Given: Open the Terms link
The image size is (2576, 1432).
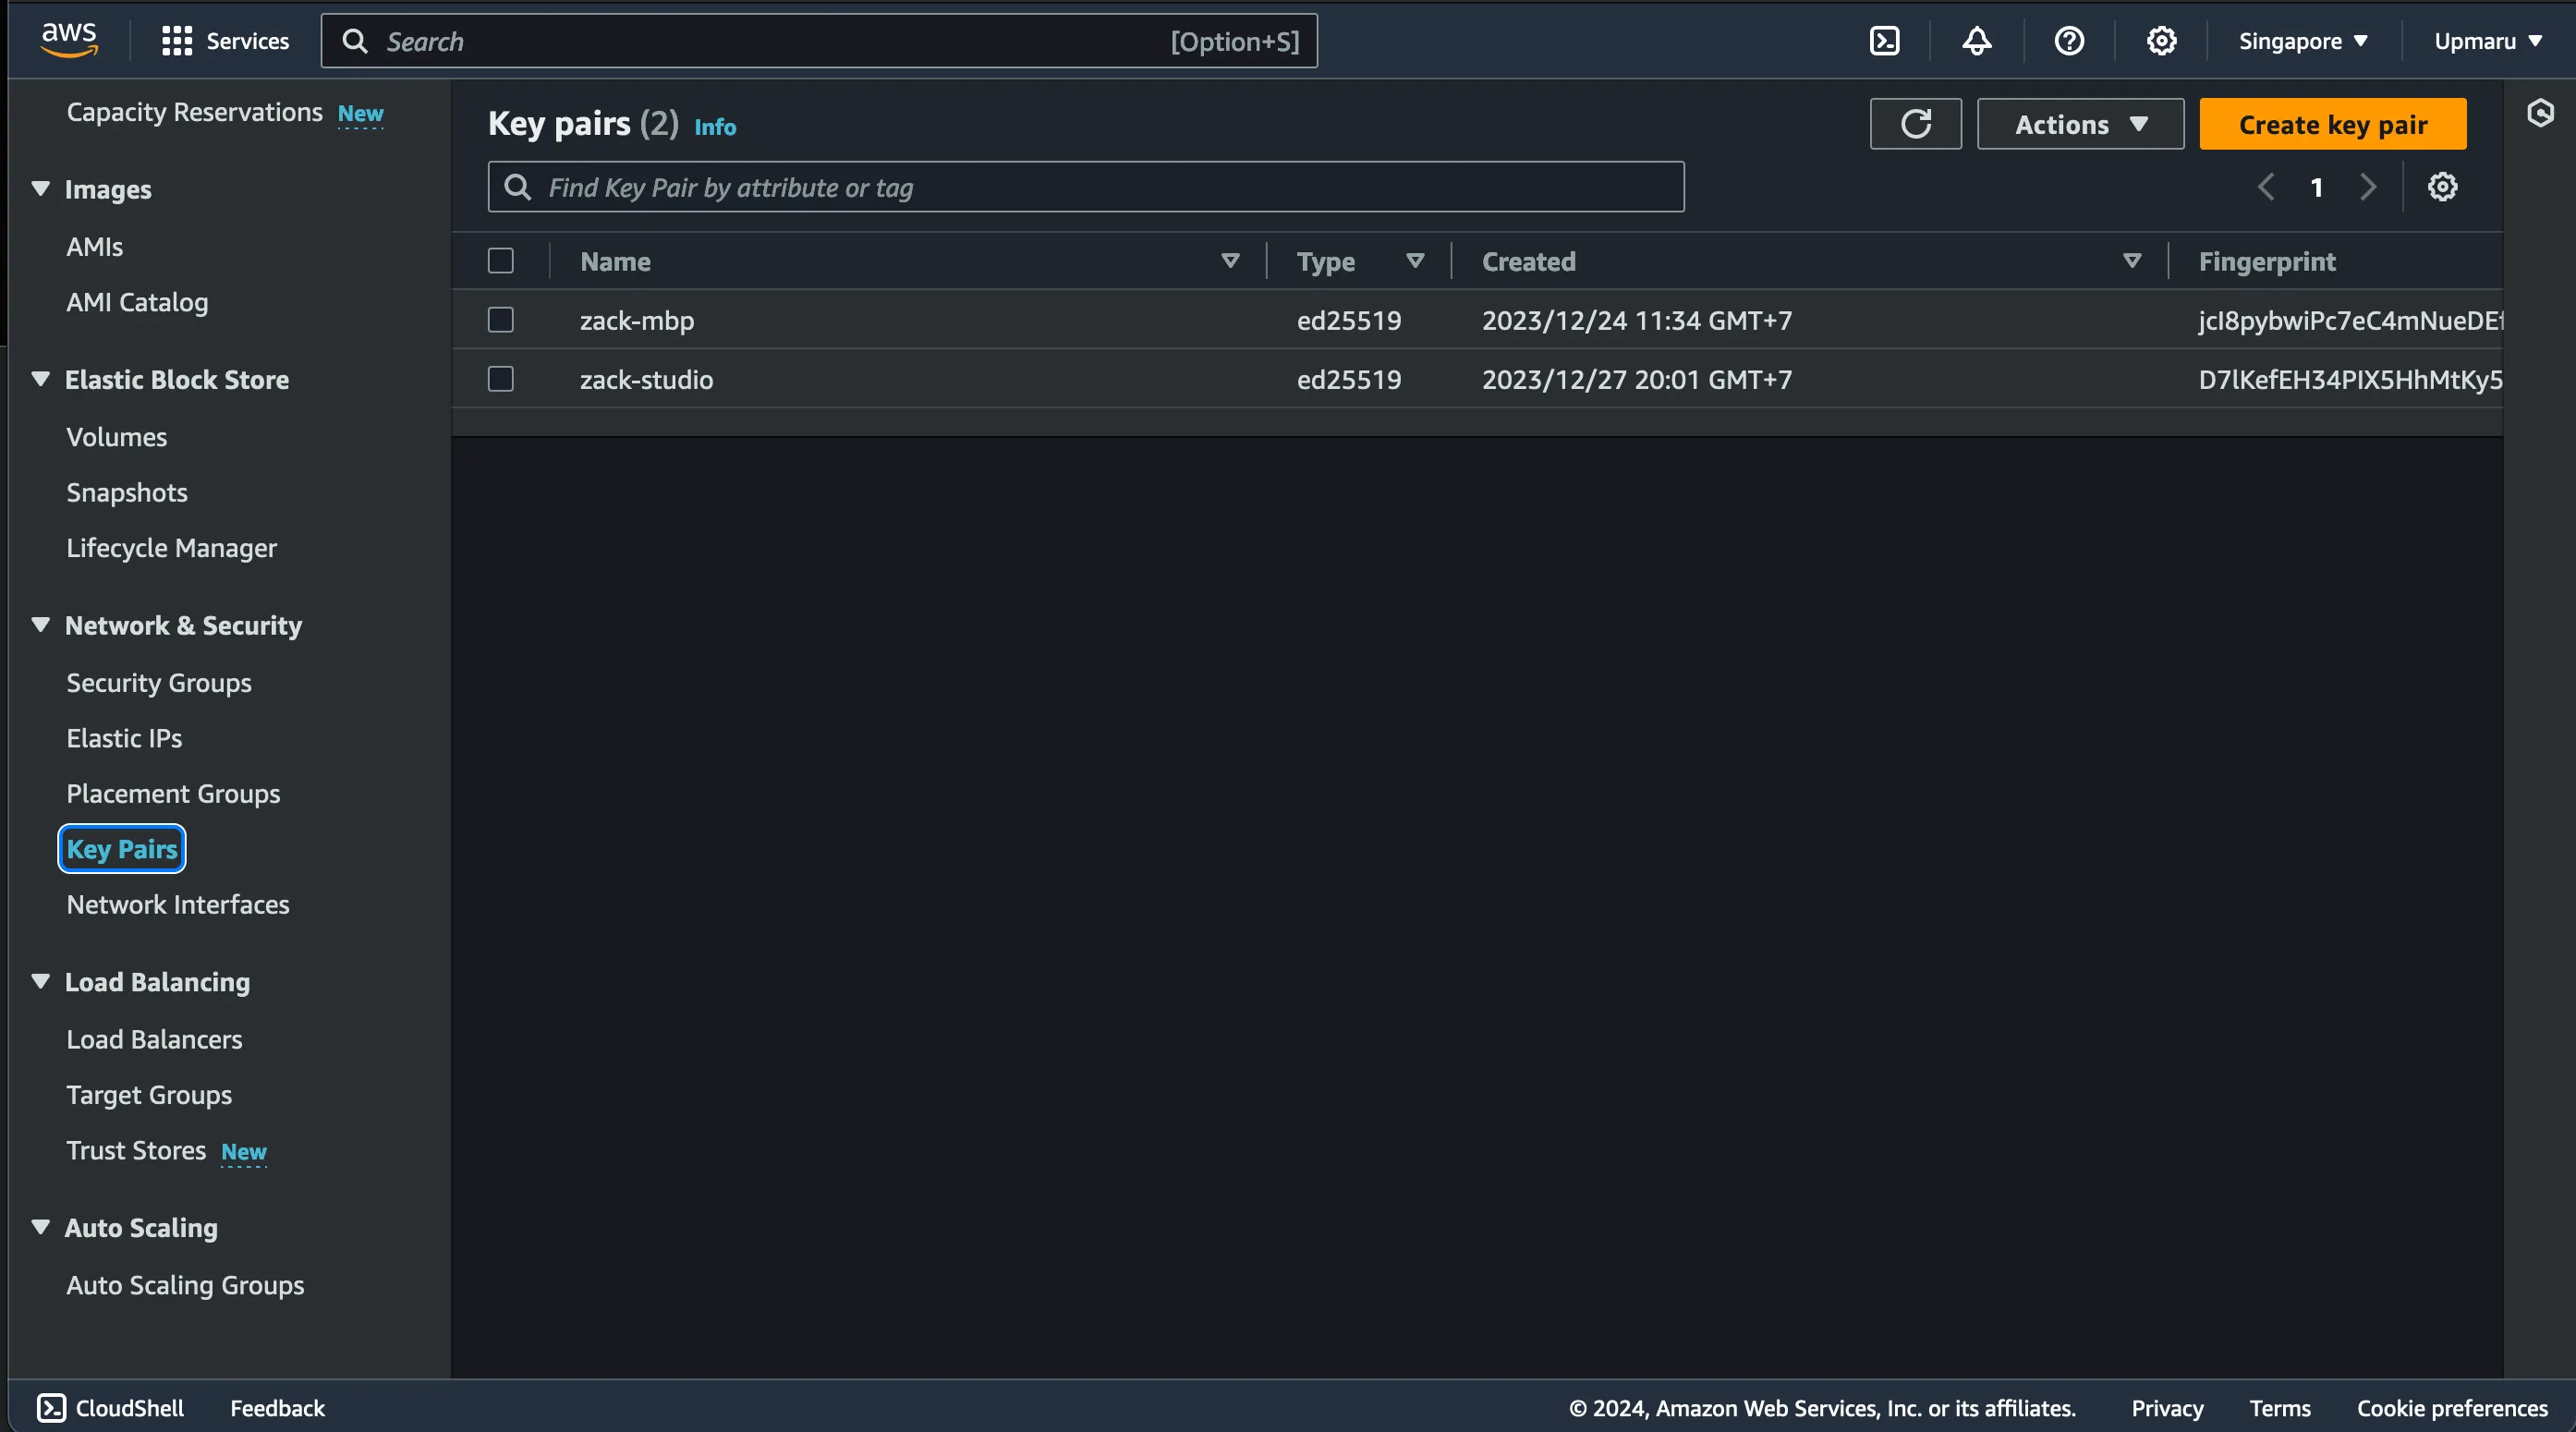Looking at the screenshot, I should coord(2280,1408).
